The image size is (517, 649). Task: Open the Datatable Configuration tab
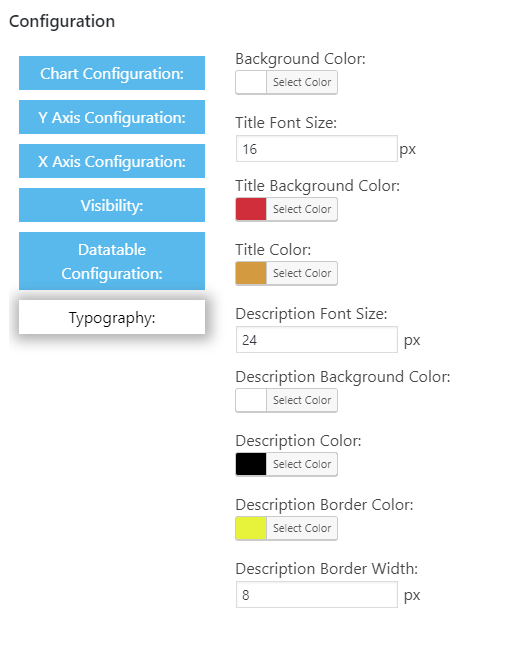112,261
